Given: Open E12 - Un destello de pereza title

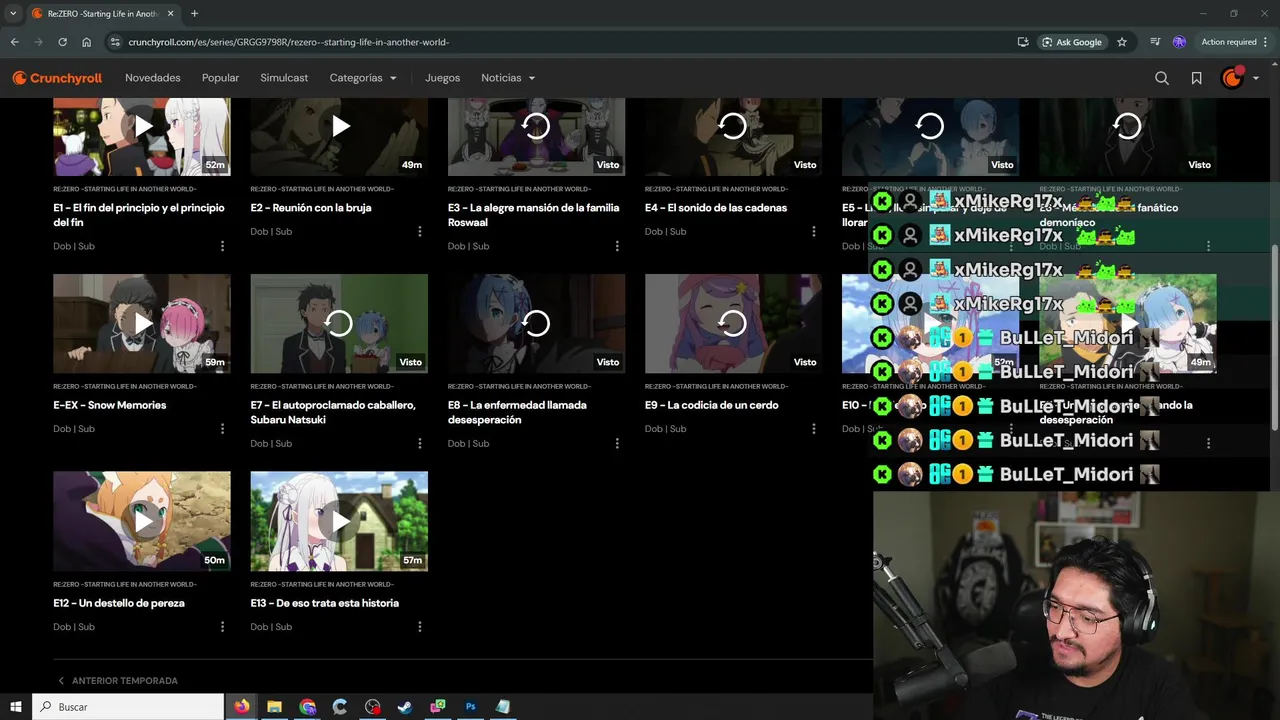Looking at the screenshot, I should point(118,603).
